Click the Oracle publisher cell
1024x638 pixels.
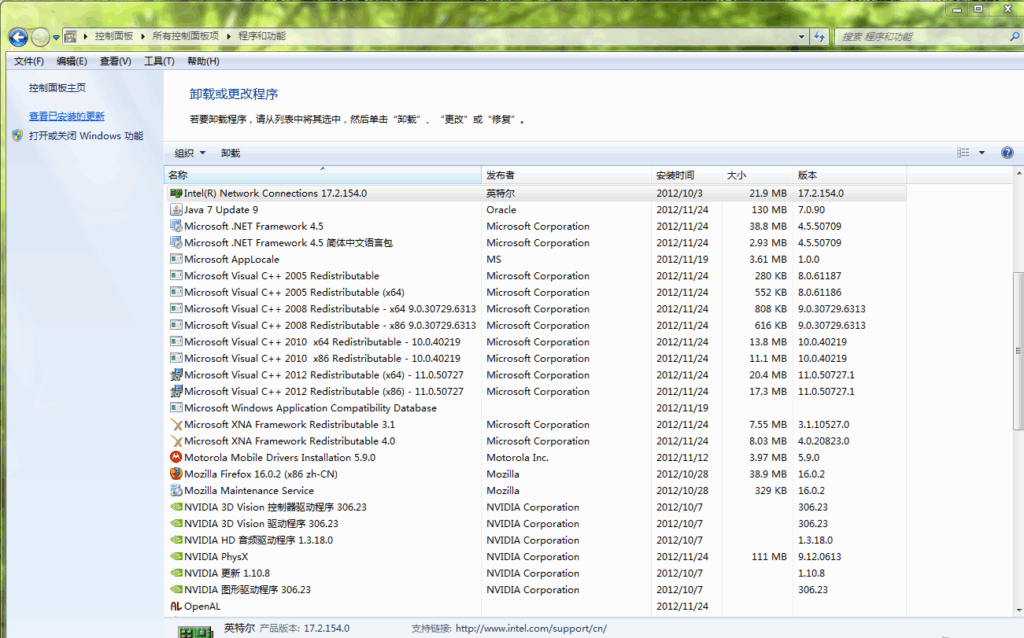point(502,210)
